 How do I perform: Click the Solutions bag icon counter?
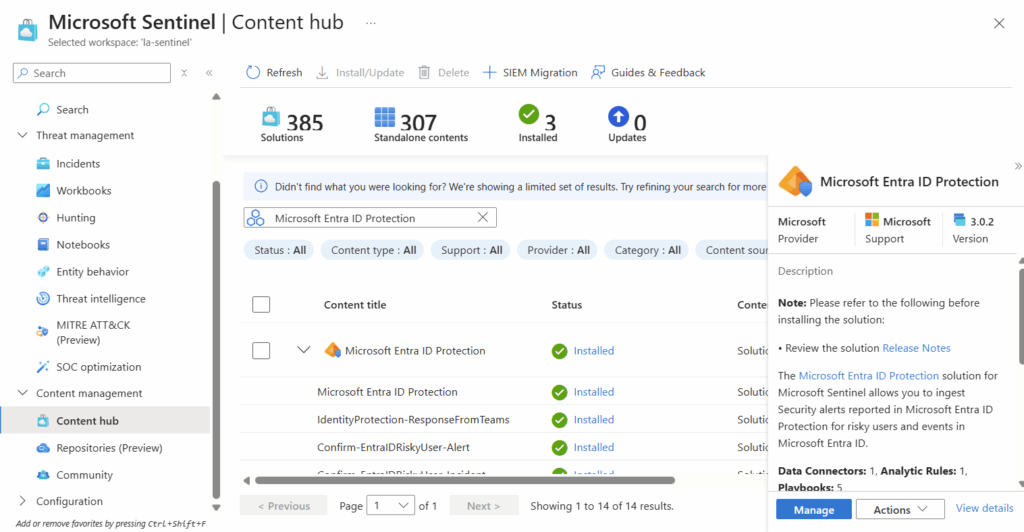[271, 117]
